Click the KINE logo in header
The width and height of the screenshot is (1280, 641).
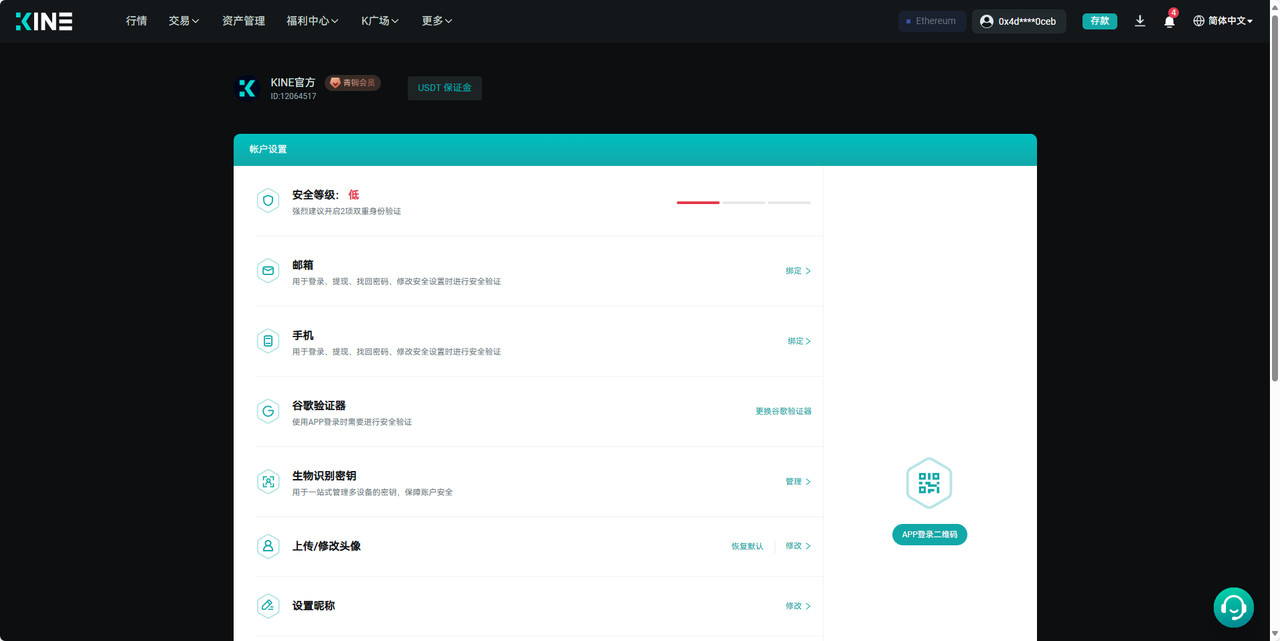click(x=44, y=21)
